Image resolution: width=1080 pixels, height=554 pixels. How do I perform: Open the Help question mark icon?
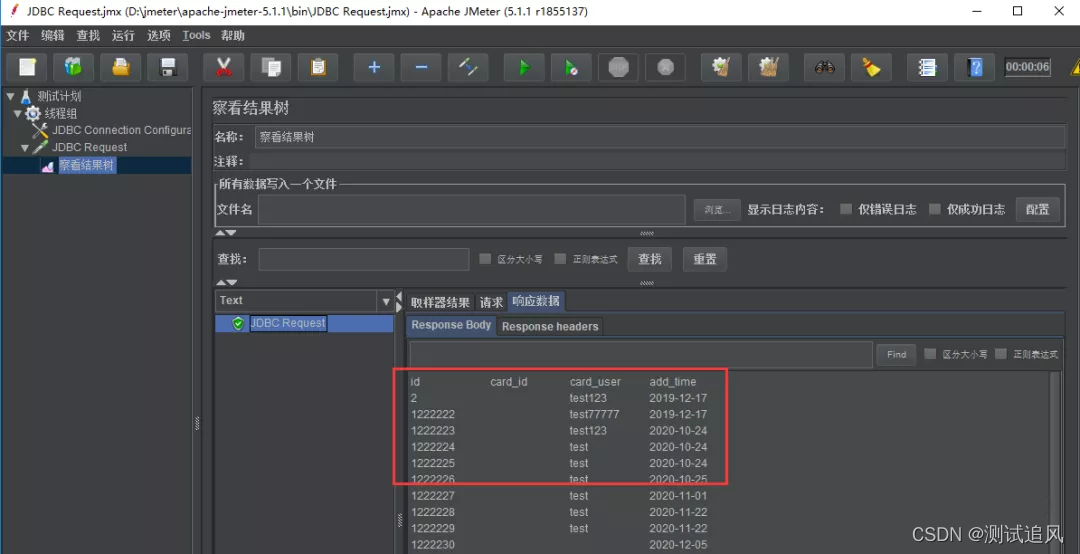pyautogui.click(x=975, y=67)
